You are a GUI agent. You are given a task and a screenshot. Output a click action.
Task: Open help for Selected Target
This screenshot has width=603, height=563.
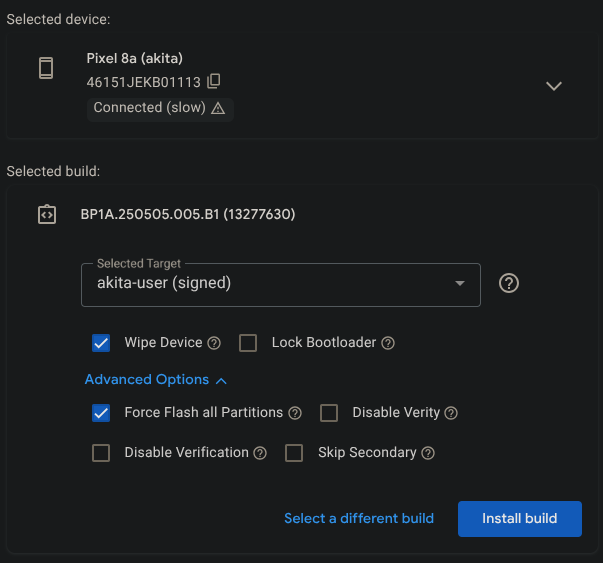pyautogui.click(x=509, y=284)
